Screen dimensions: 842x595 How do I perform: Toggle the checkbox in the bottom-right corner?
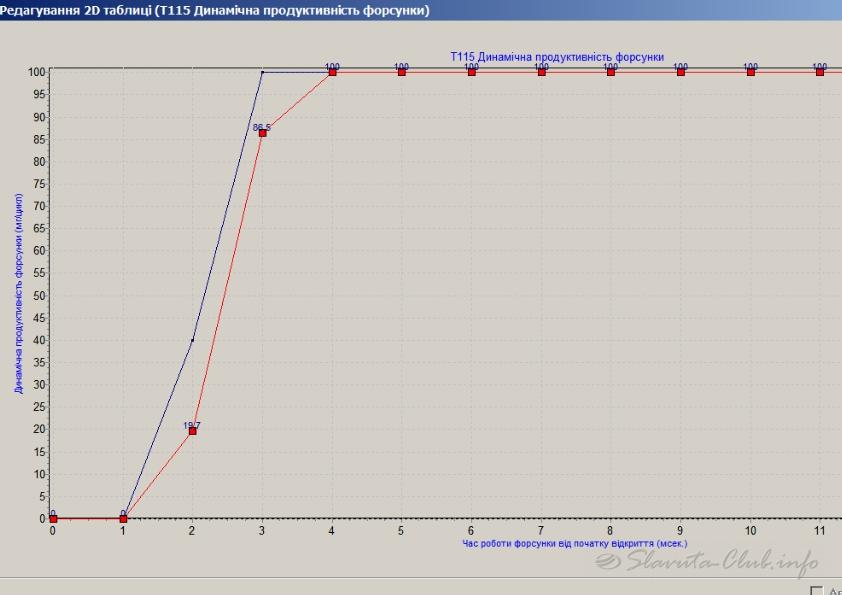[x=817, y=591]
